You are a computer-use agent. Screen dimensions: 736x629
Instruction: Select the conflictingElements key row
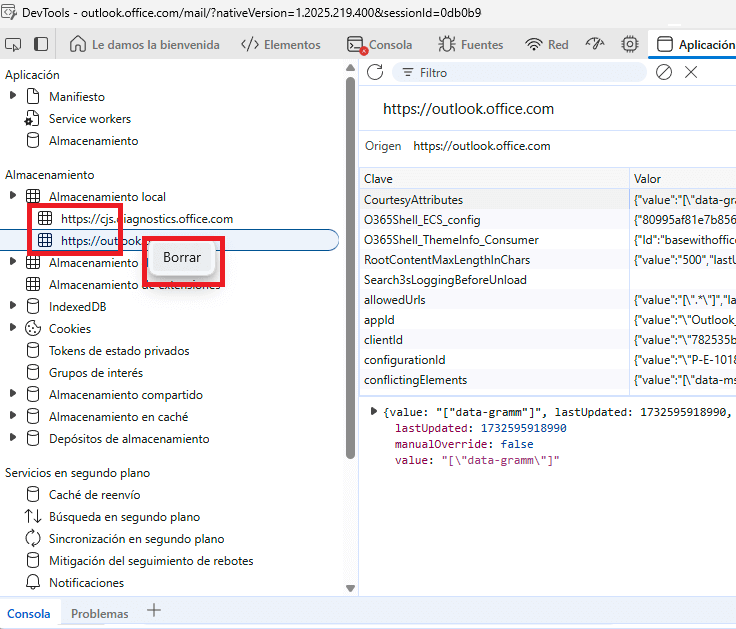click(x=494, y=380)
